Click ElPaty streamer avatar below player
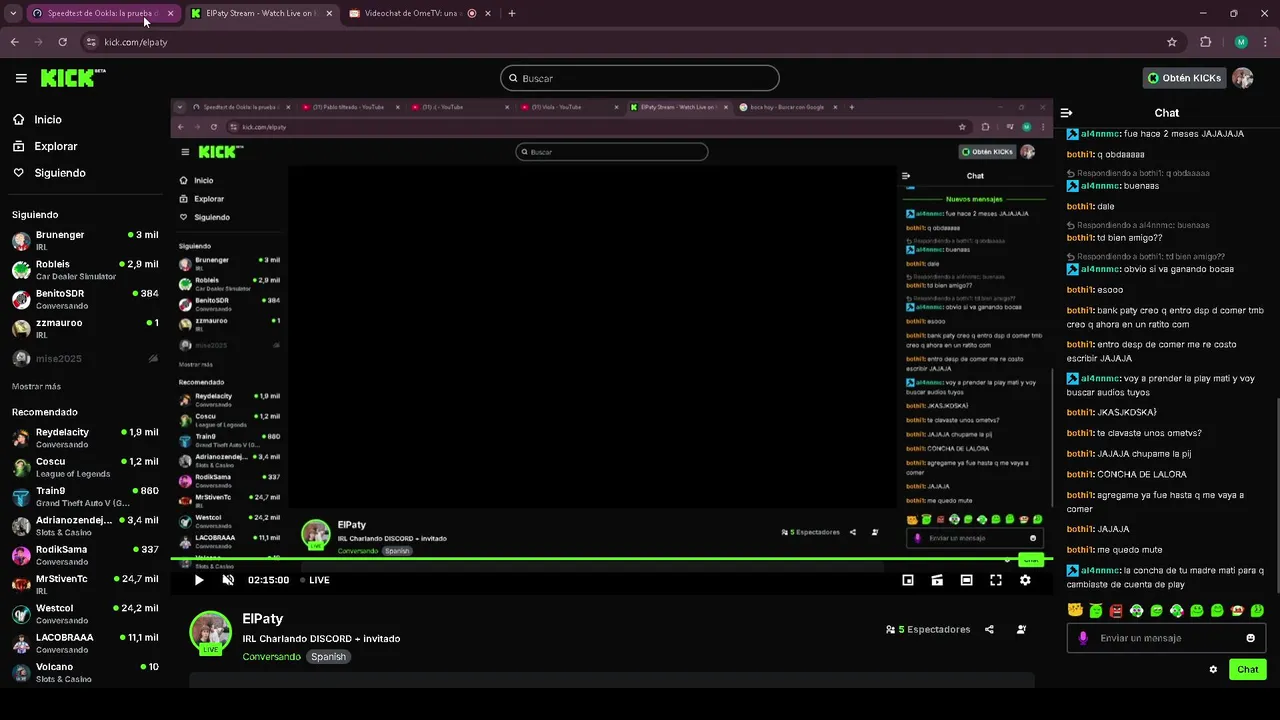 coord(210,632)
